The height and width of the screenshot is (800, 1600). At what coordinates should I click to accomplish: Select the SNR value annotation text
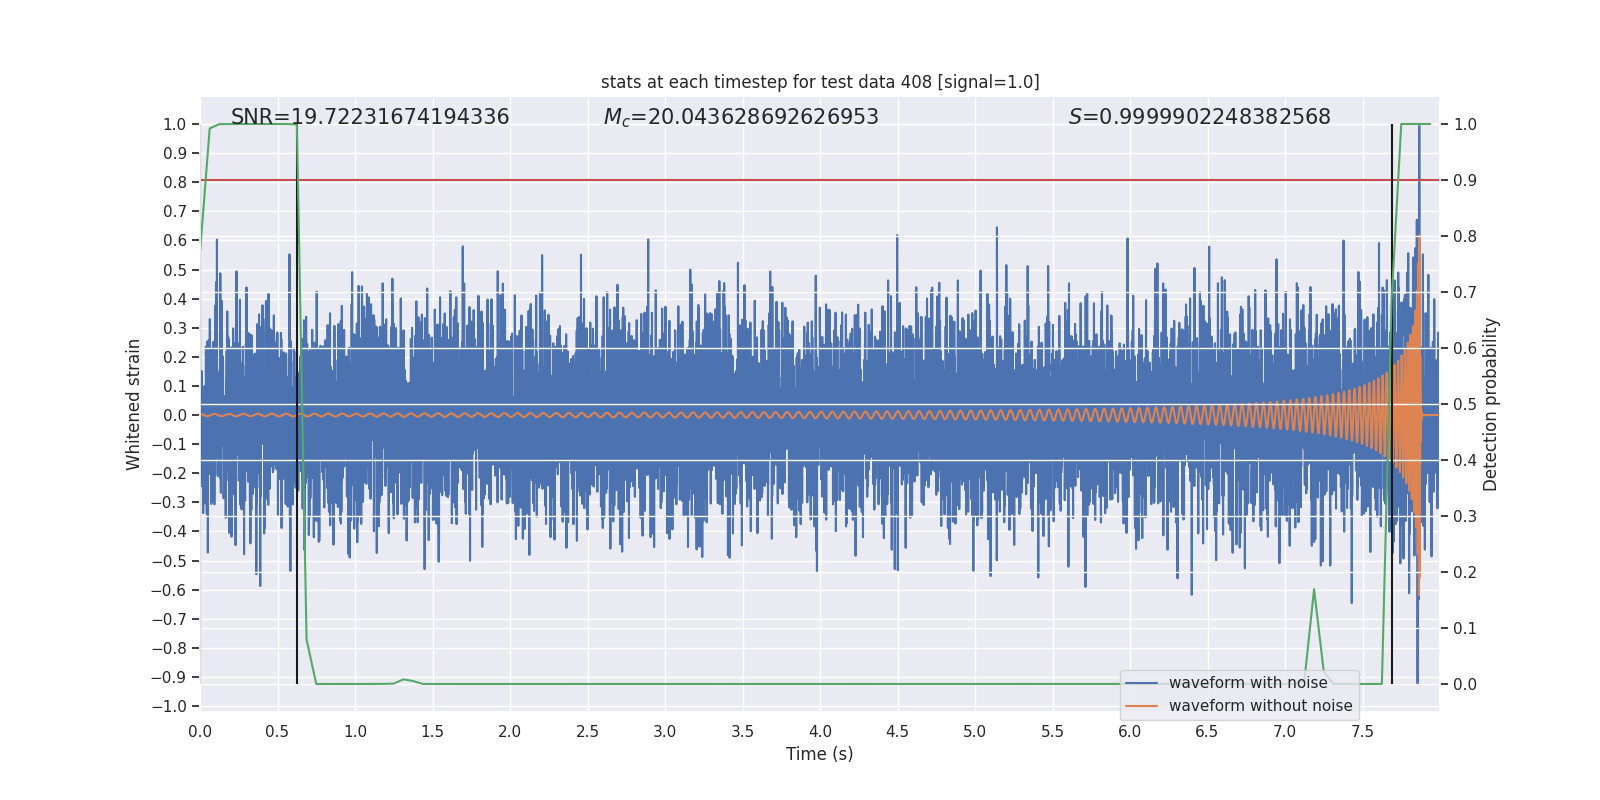(x=370, y=117)
